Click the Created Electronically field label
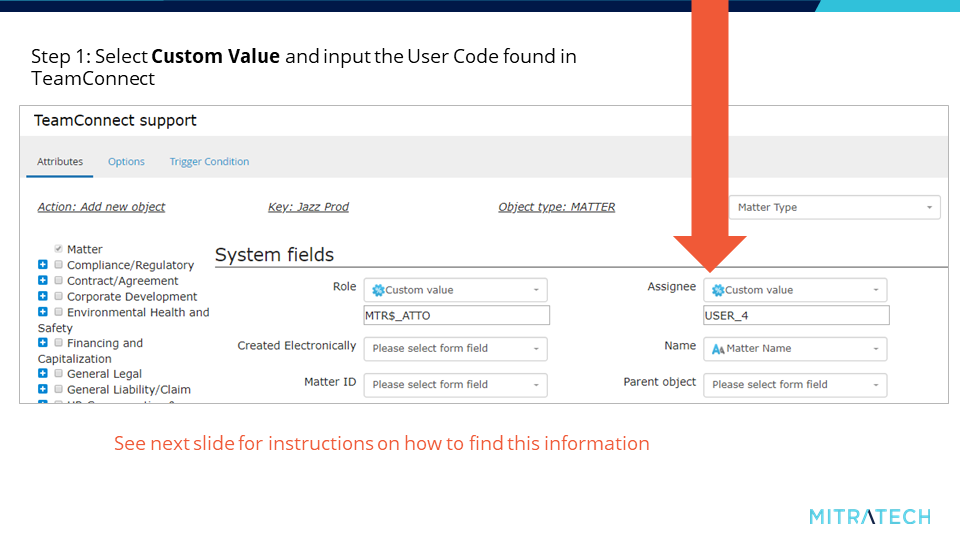Image resolution: width=960 pixels, height=540 pixels. (x=296, y=345)
